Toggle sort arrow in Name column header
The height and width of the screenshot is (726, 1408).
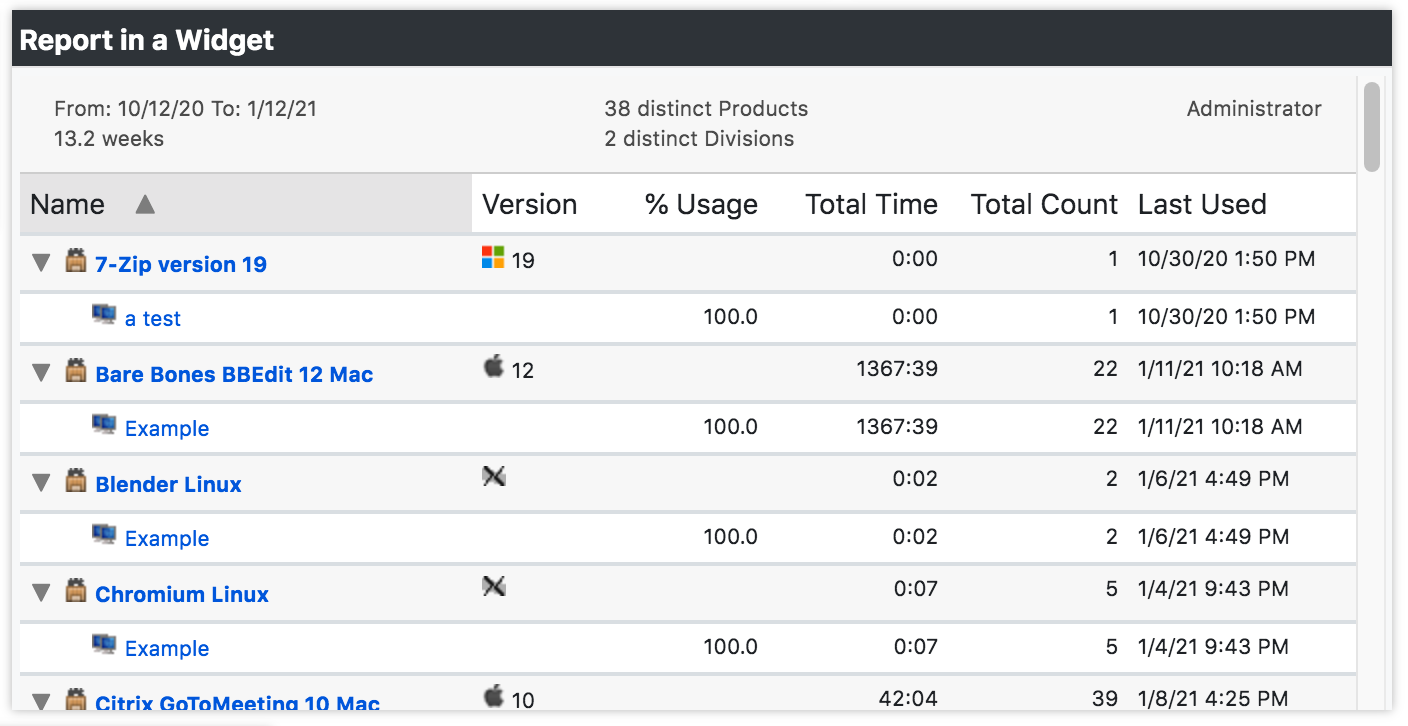(x=145, y=205)
